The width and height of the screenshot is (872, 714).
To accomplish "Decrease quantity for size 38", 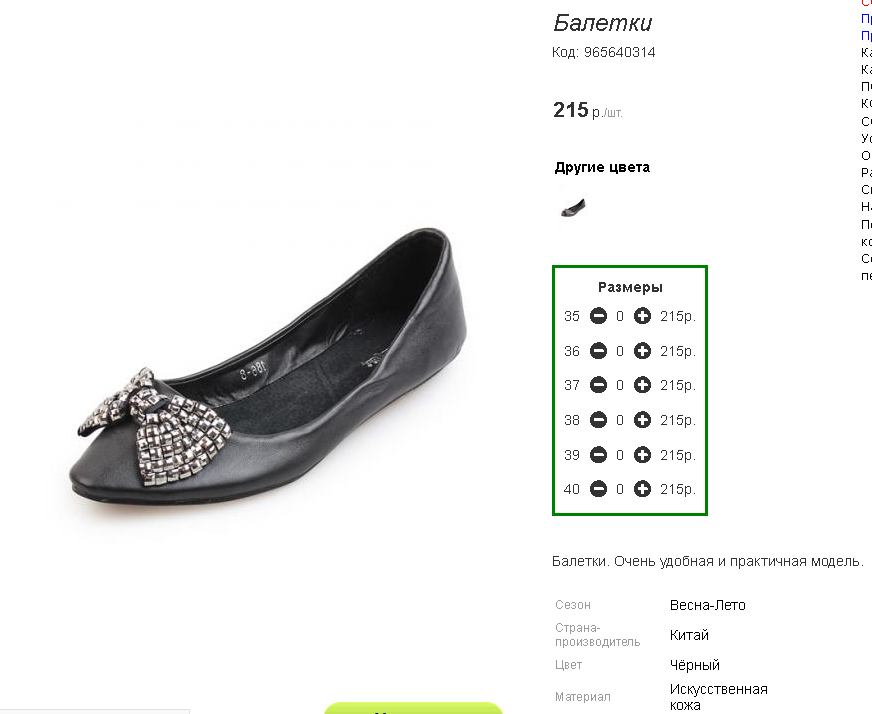I will pyautogui.click(x=598, y=420).
